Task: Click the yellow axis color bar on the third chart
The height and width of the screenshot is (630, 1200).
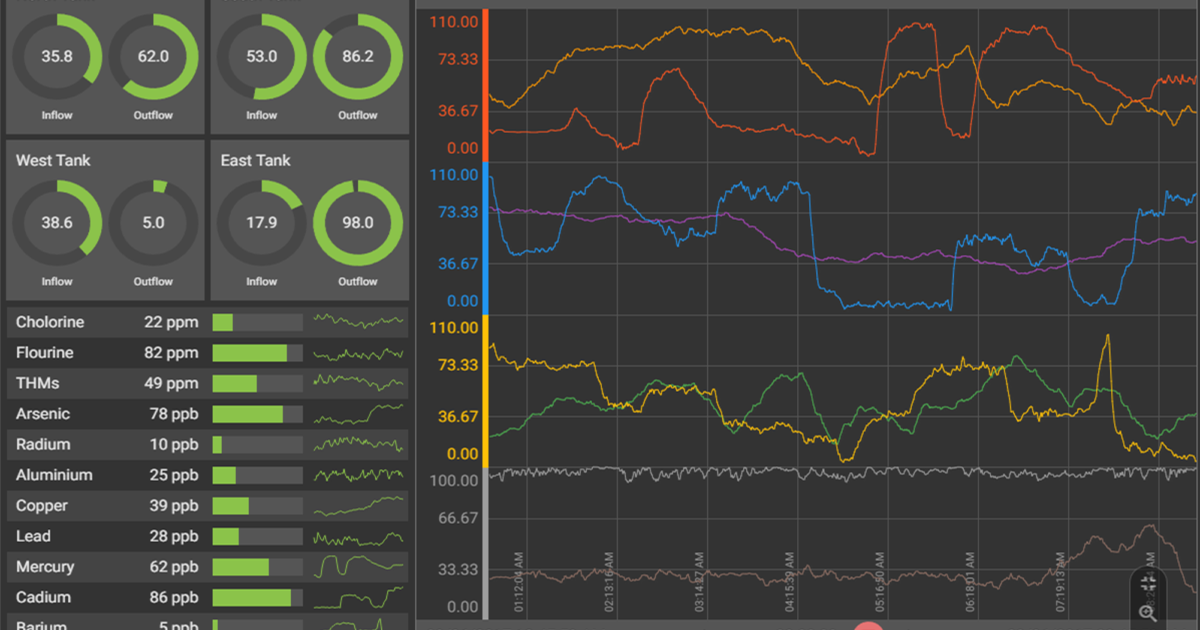Action: tap(485, 392)
